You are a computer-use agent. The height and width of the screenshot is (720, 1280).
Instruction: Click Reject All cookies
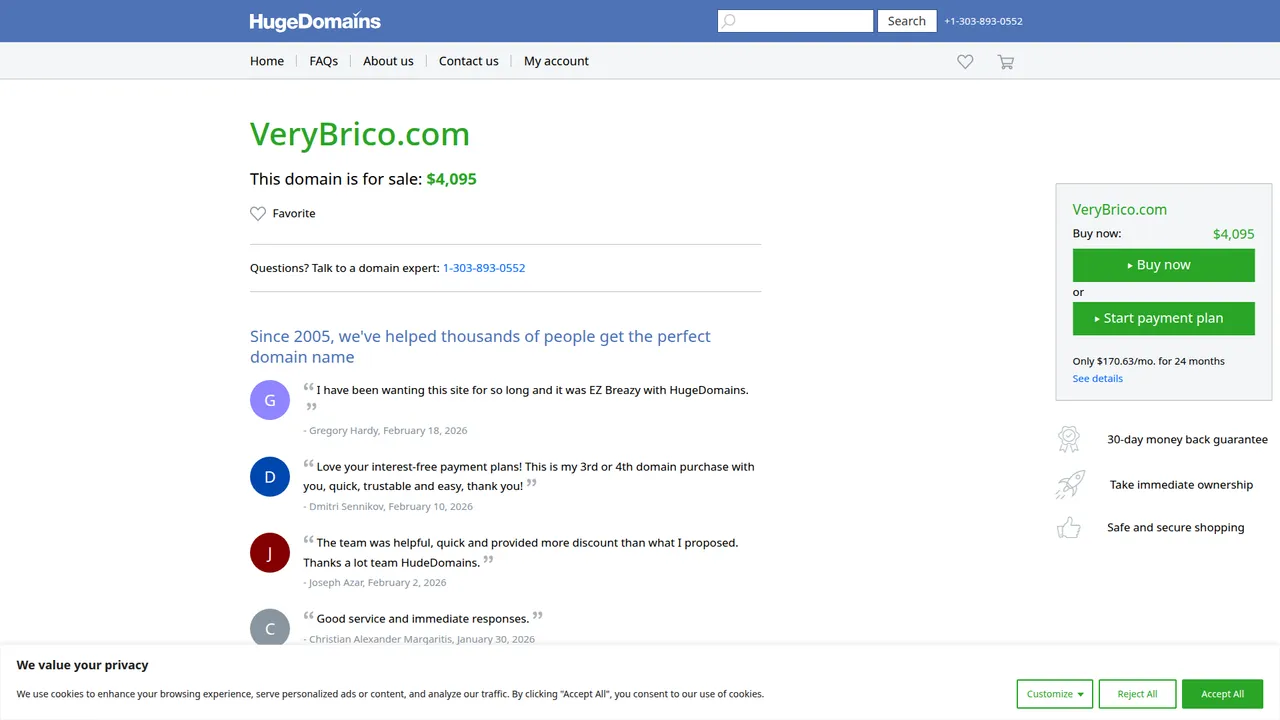point(1137,694)
